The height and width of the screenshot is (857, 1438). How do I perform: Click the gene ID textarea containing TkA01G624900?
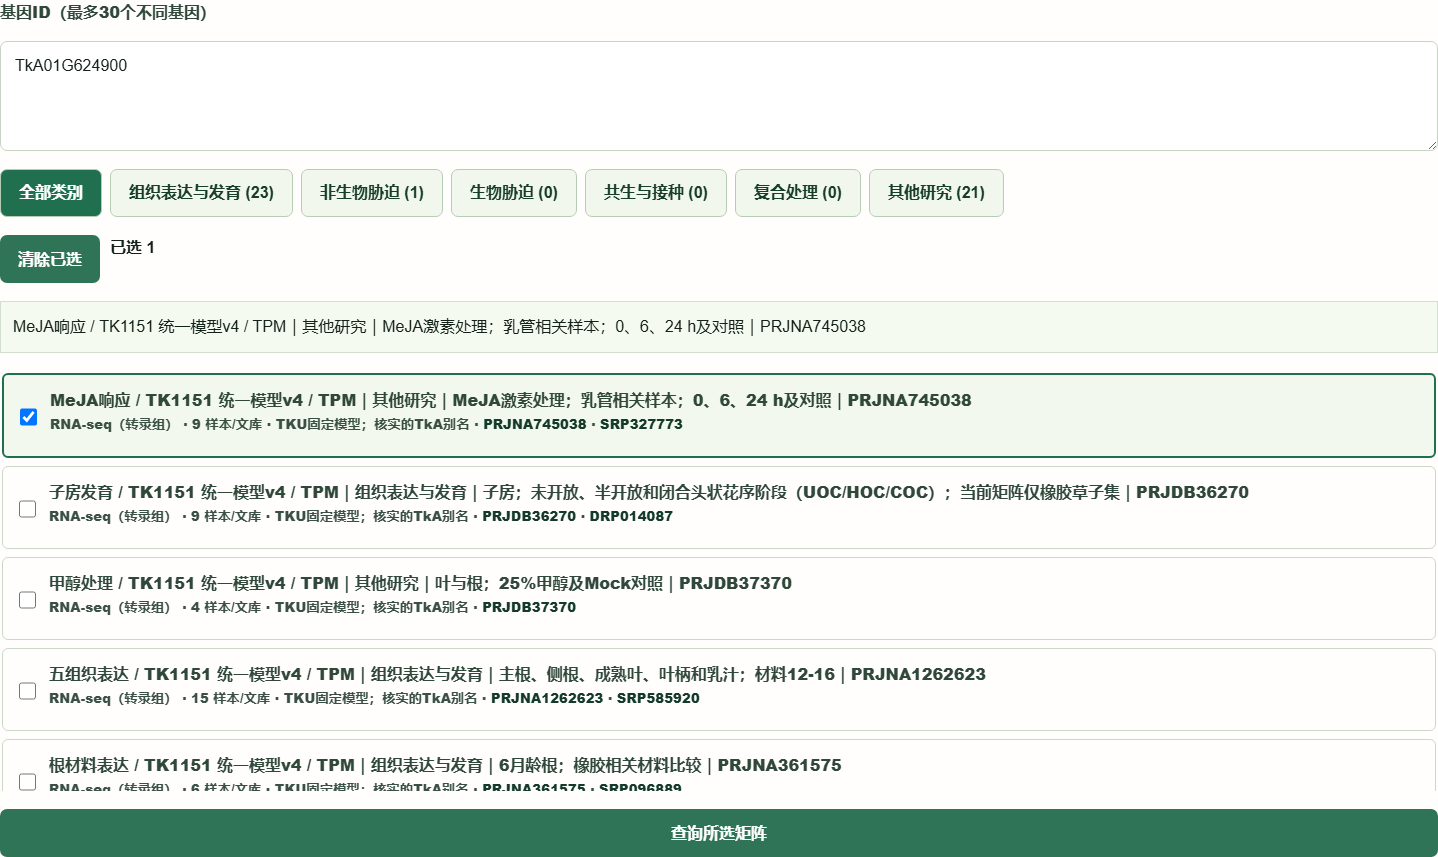(x=718, y=96)
